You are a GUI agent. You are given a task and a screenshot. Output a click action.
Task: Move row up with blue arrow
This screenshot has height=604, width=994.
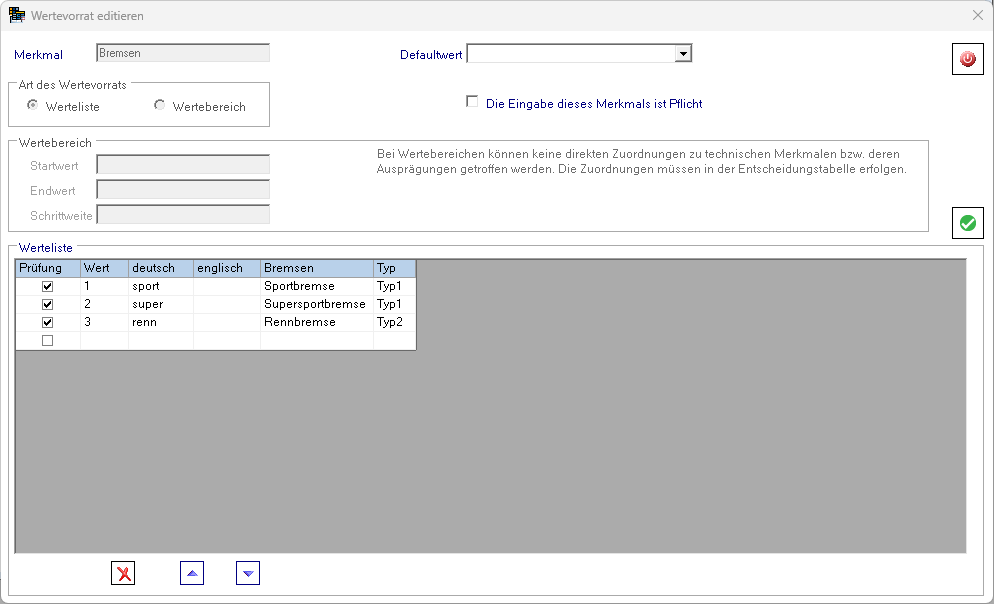coord(192,573)
